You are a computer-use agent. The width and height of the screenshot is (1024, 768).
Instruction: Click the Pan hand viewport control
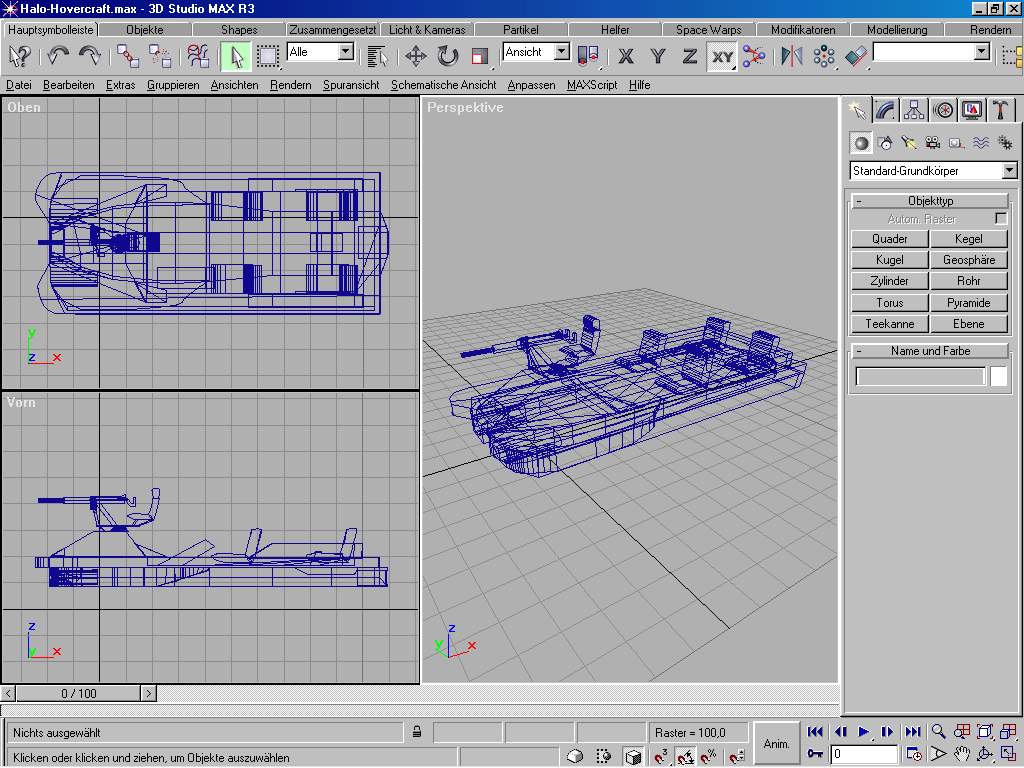tap(962, 754)
